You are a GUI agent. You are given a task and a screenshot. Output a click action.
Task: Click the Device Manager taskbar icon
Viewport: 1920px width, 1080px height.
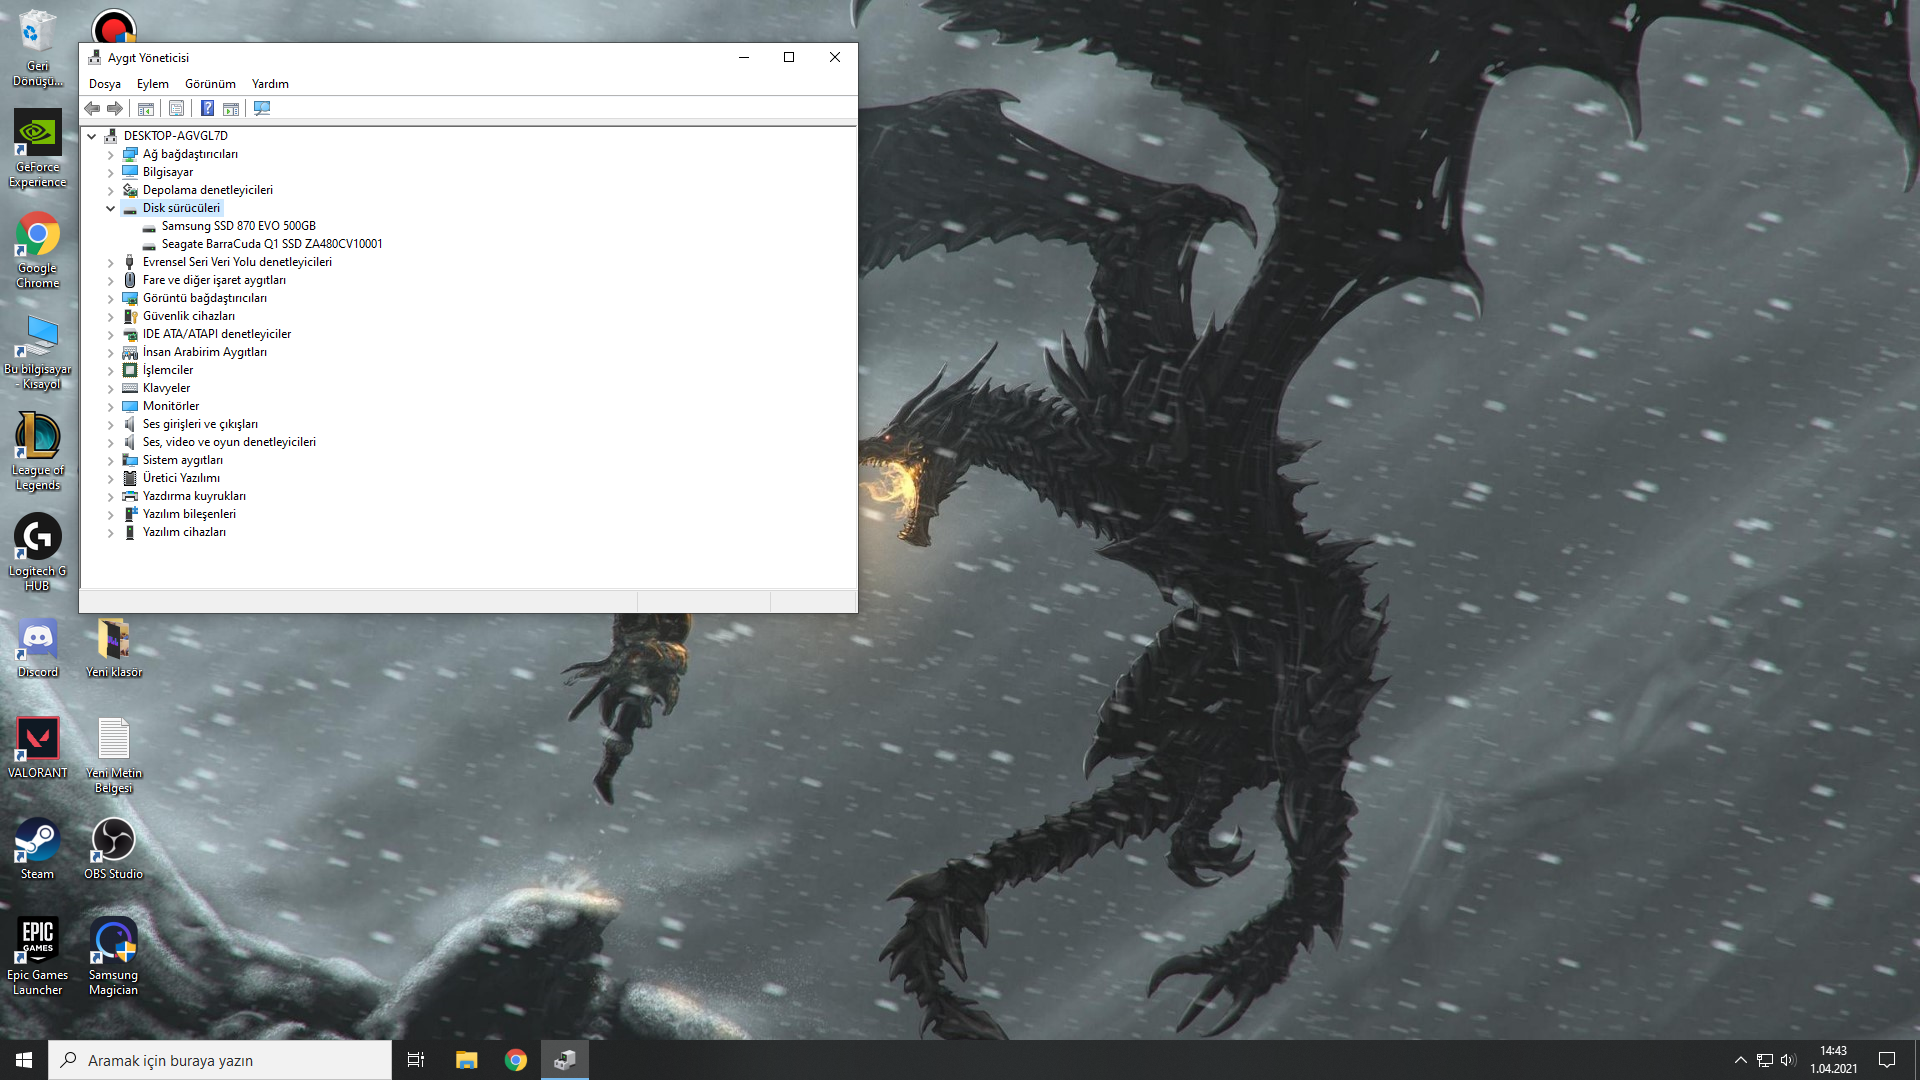pyautogui.click(x=565, y=1060)
